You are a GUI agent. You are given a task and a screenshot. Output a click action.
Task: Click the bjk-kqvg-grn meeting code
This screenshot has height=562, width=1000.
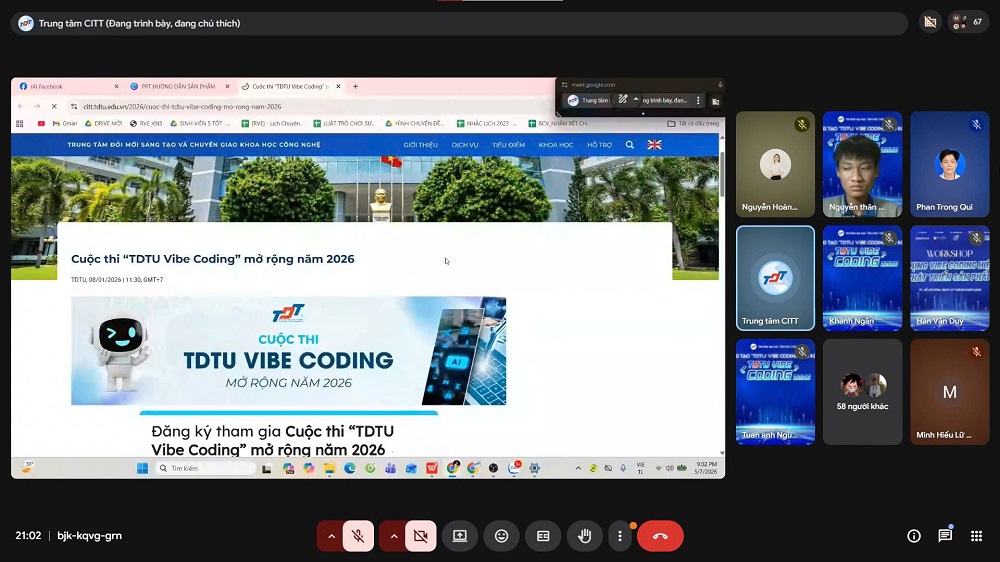point(89,536)
